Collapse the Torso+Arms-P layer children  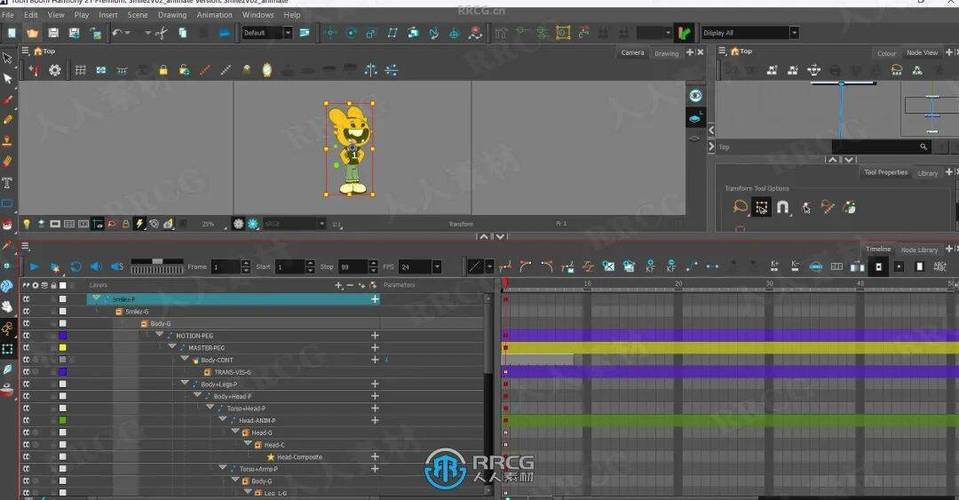point(223,468)
